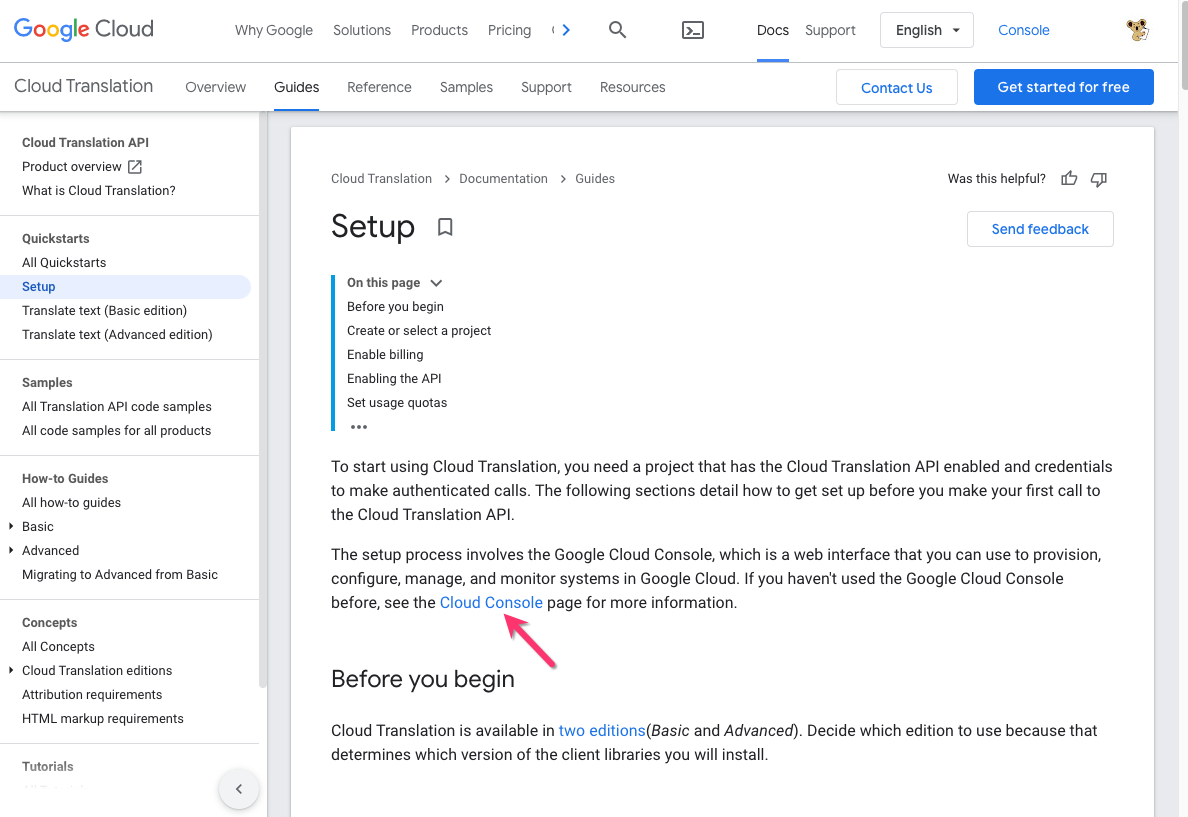
Task: Switch to the Reference tab
Action: tap(380, 87)
